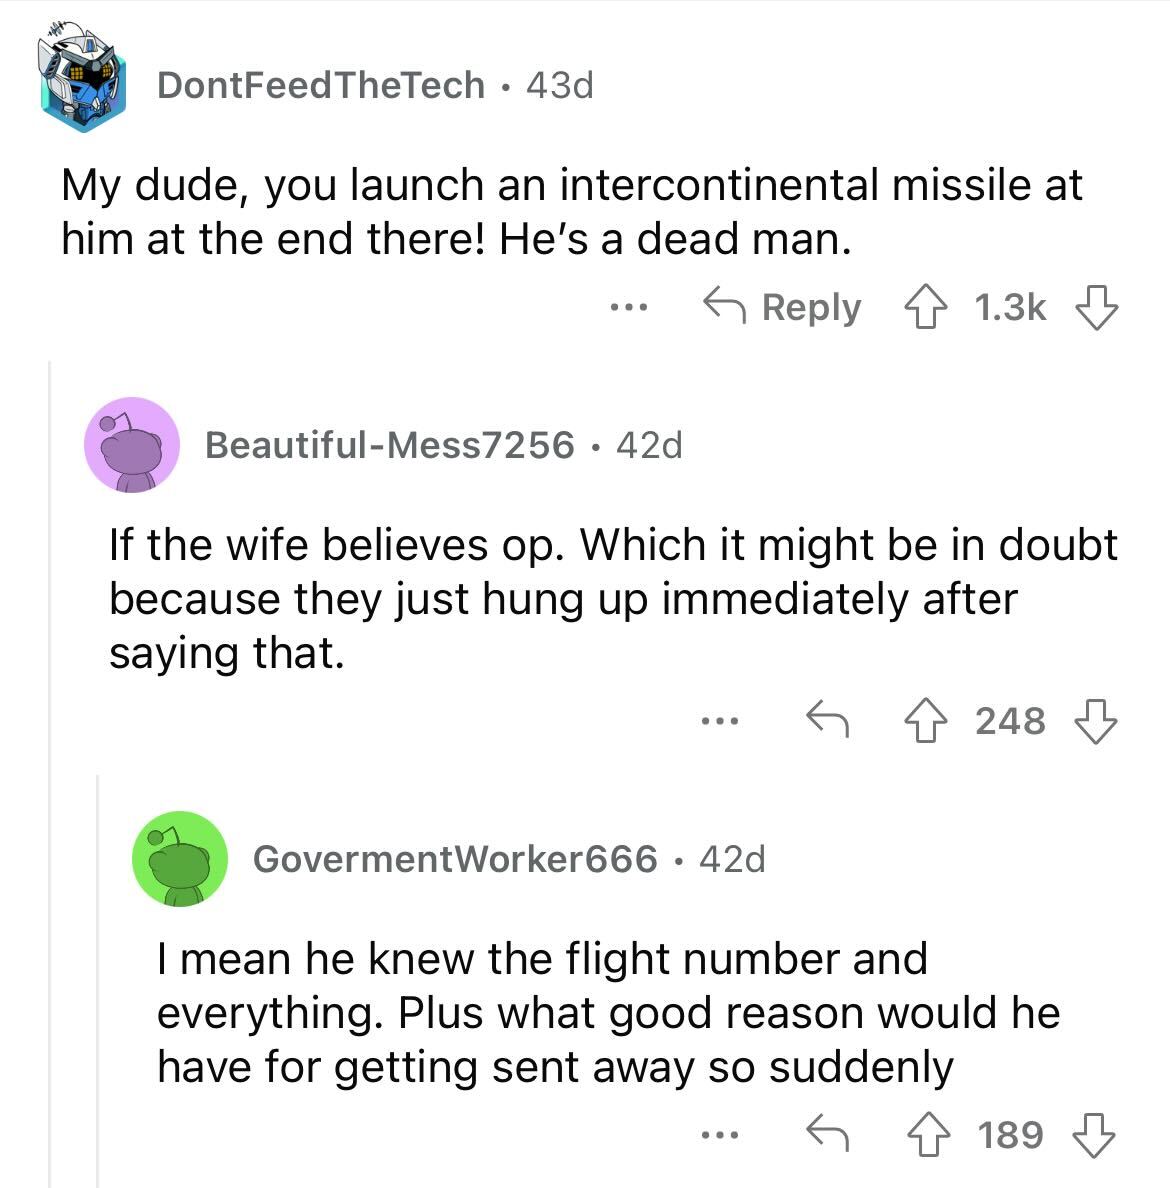Reply to DontFeedTheTech's comment
Image resolution: width=1170 pixels, height=1188 pixels.
pyautogui.click(x=782, y=307)
